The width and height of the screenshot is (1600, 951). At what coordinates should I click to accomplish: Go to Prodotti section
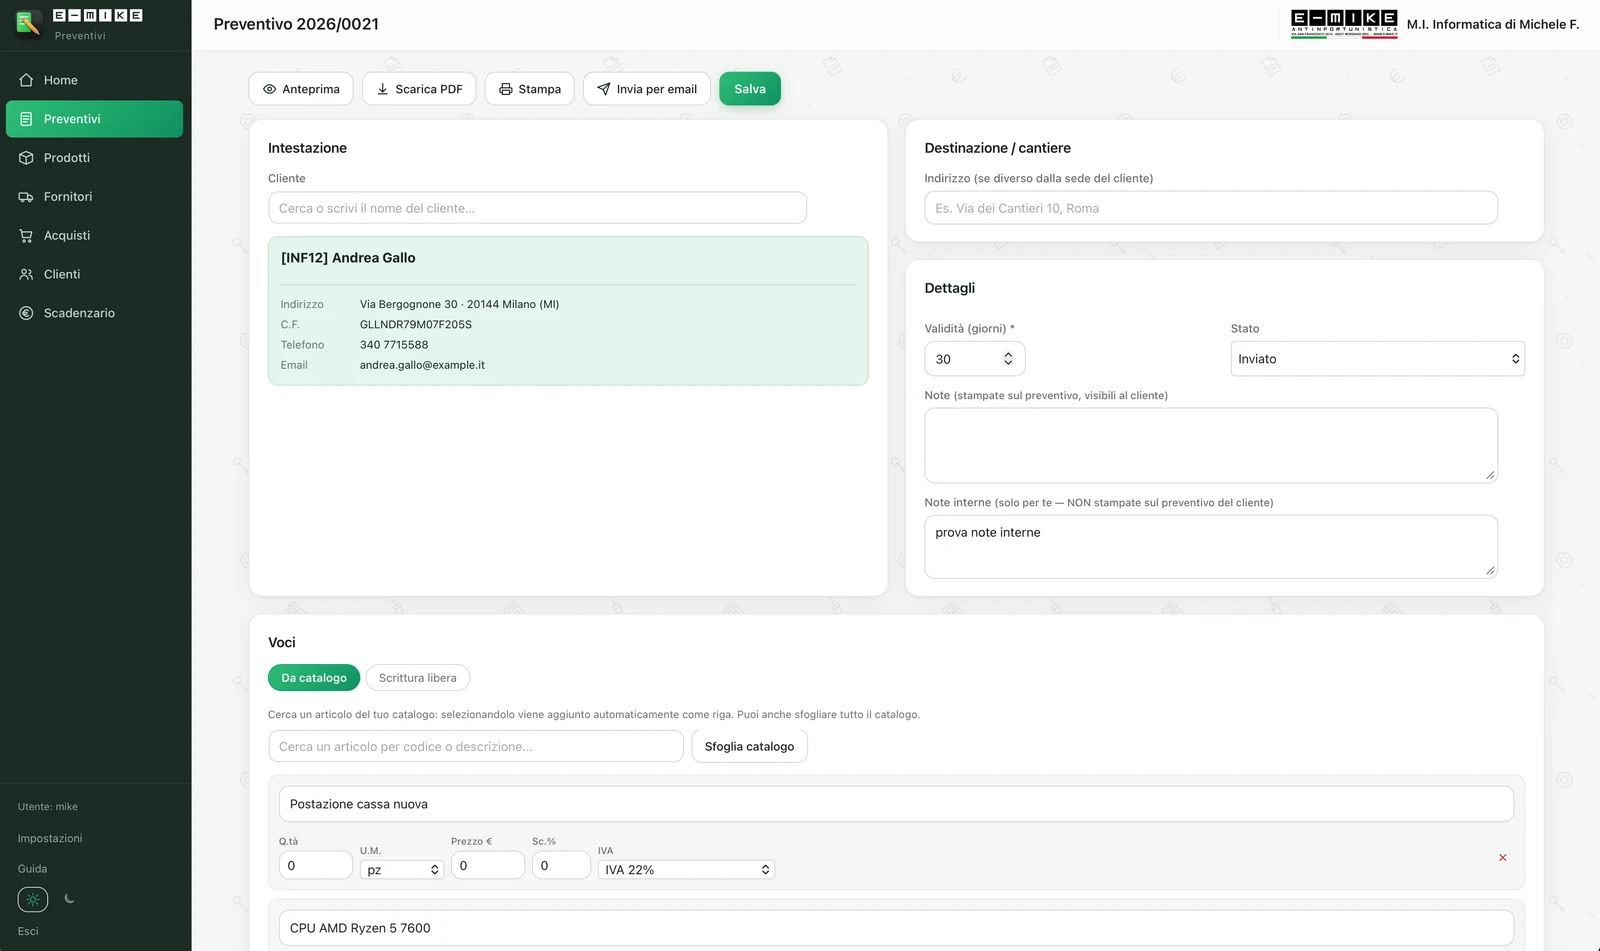point(94,158)
